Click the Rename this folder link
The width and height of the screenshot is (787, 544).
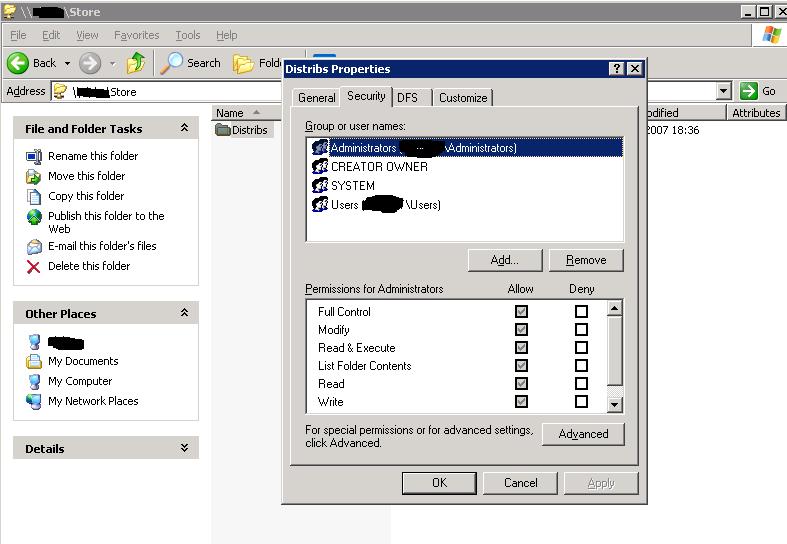click(93, 156)
